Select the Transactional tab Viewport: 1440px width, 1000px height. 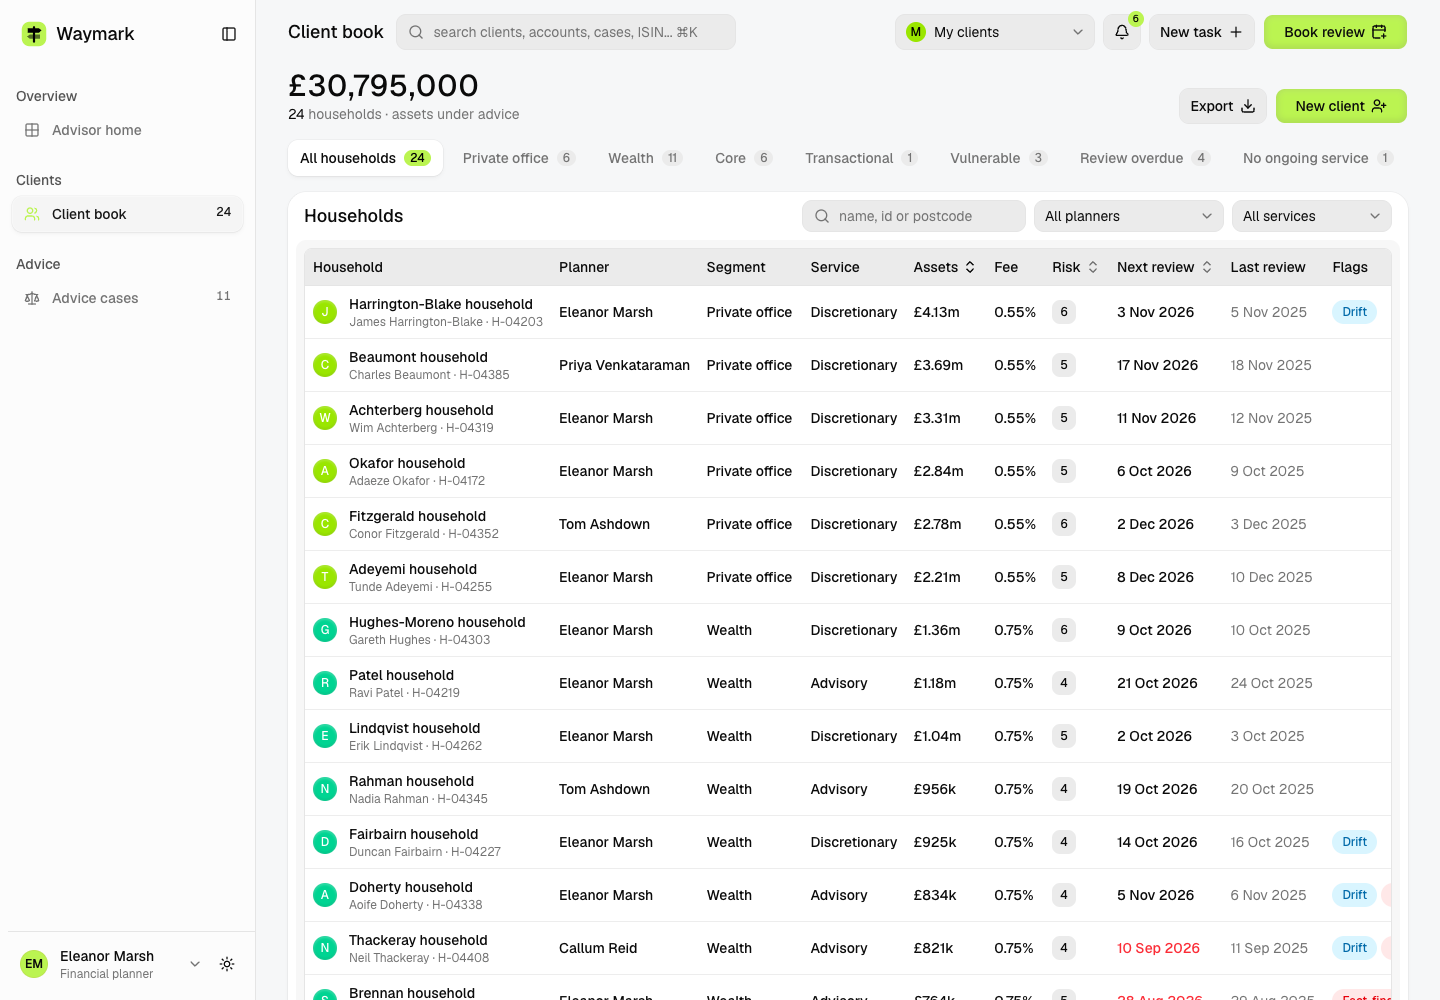coord(861,158)
